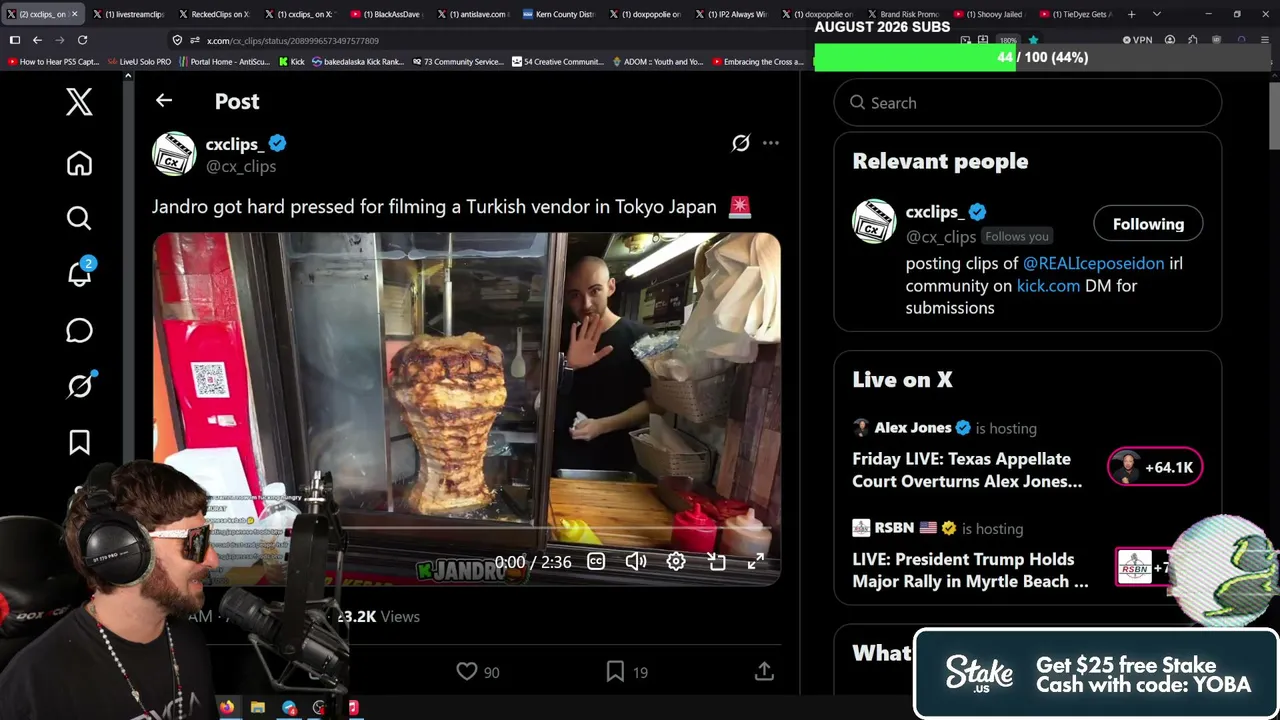
Task: Click the browser back button
Action: click(x=37, y=40)
